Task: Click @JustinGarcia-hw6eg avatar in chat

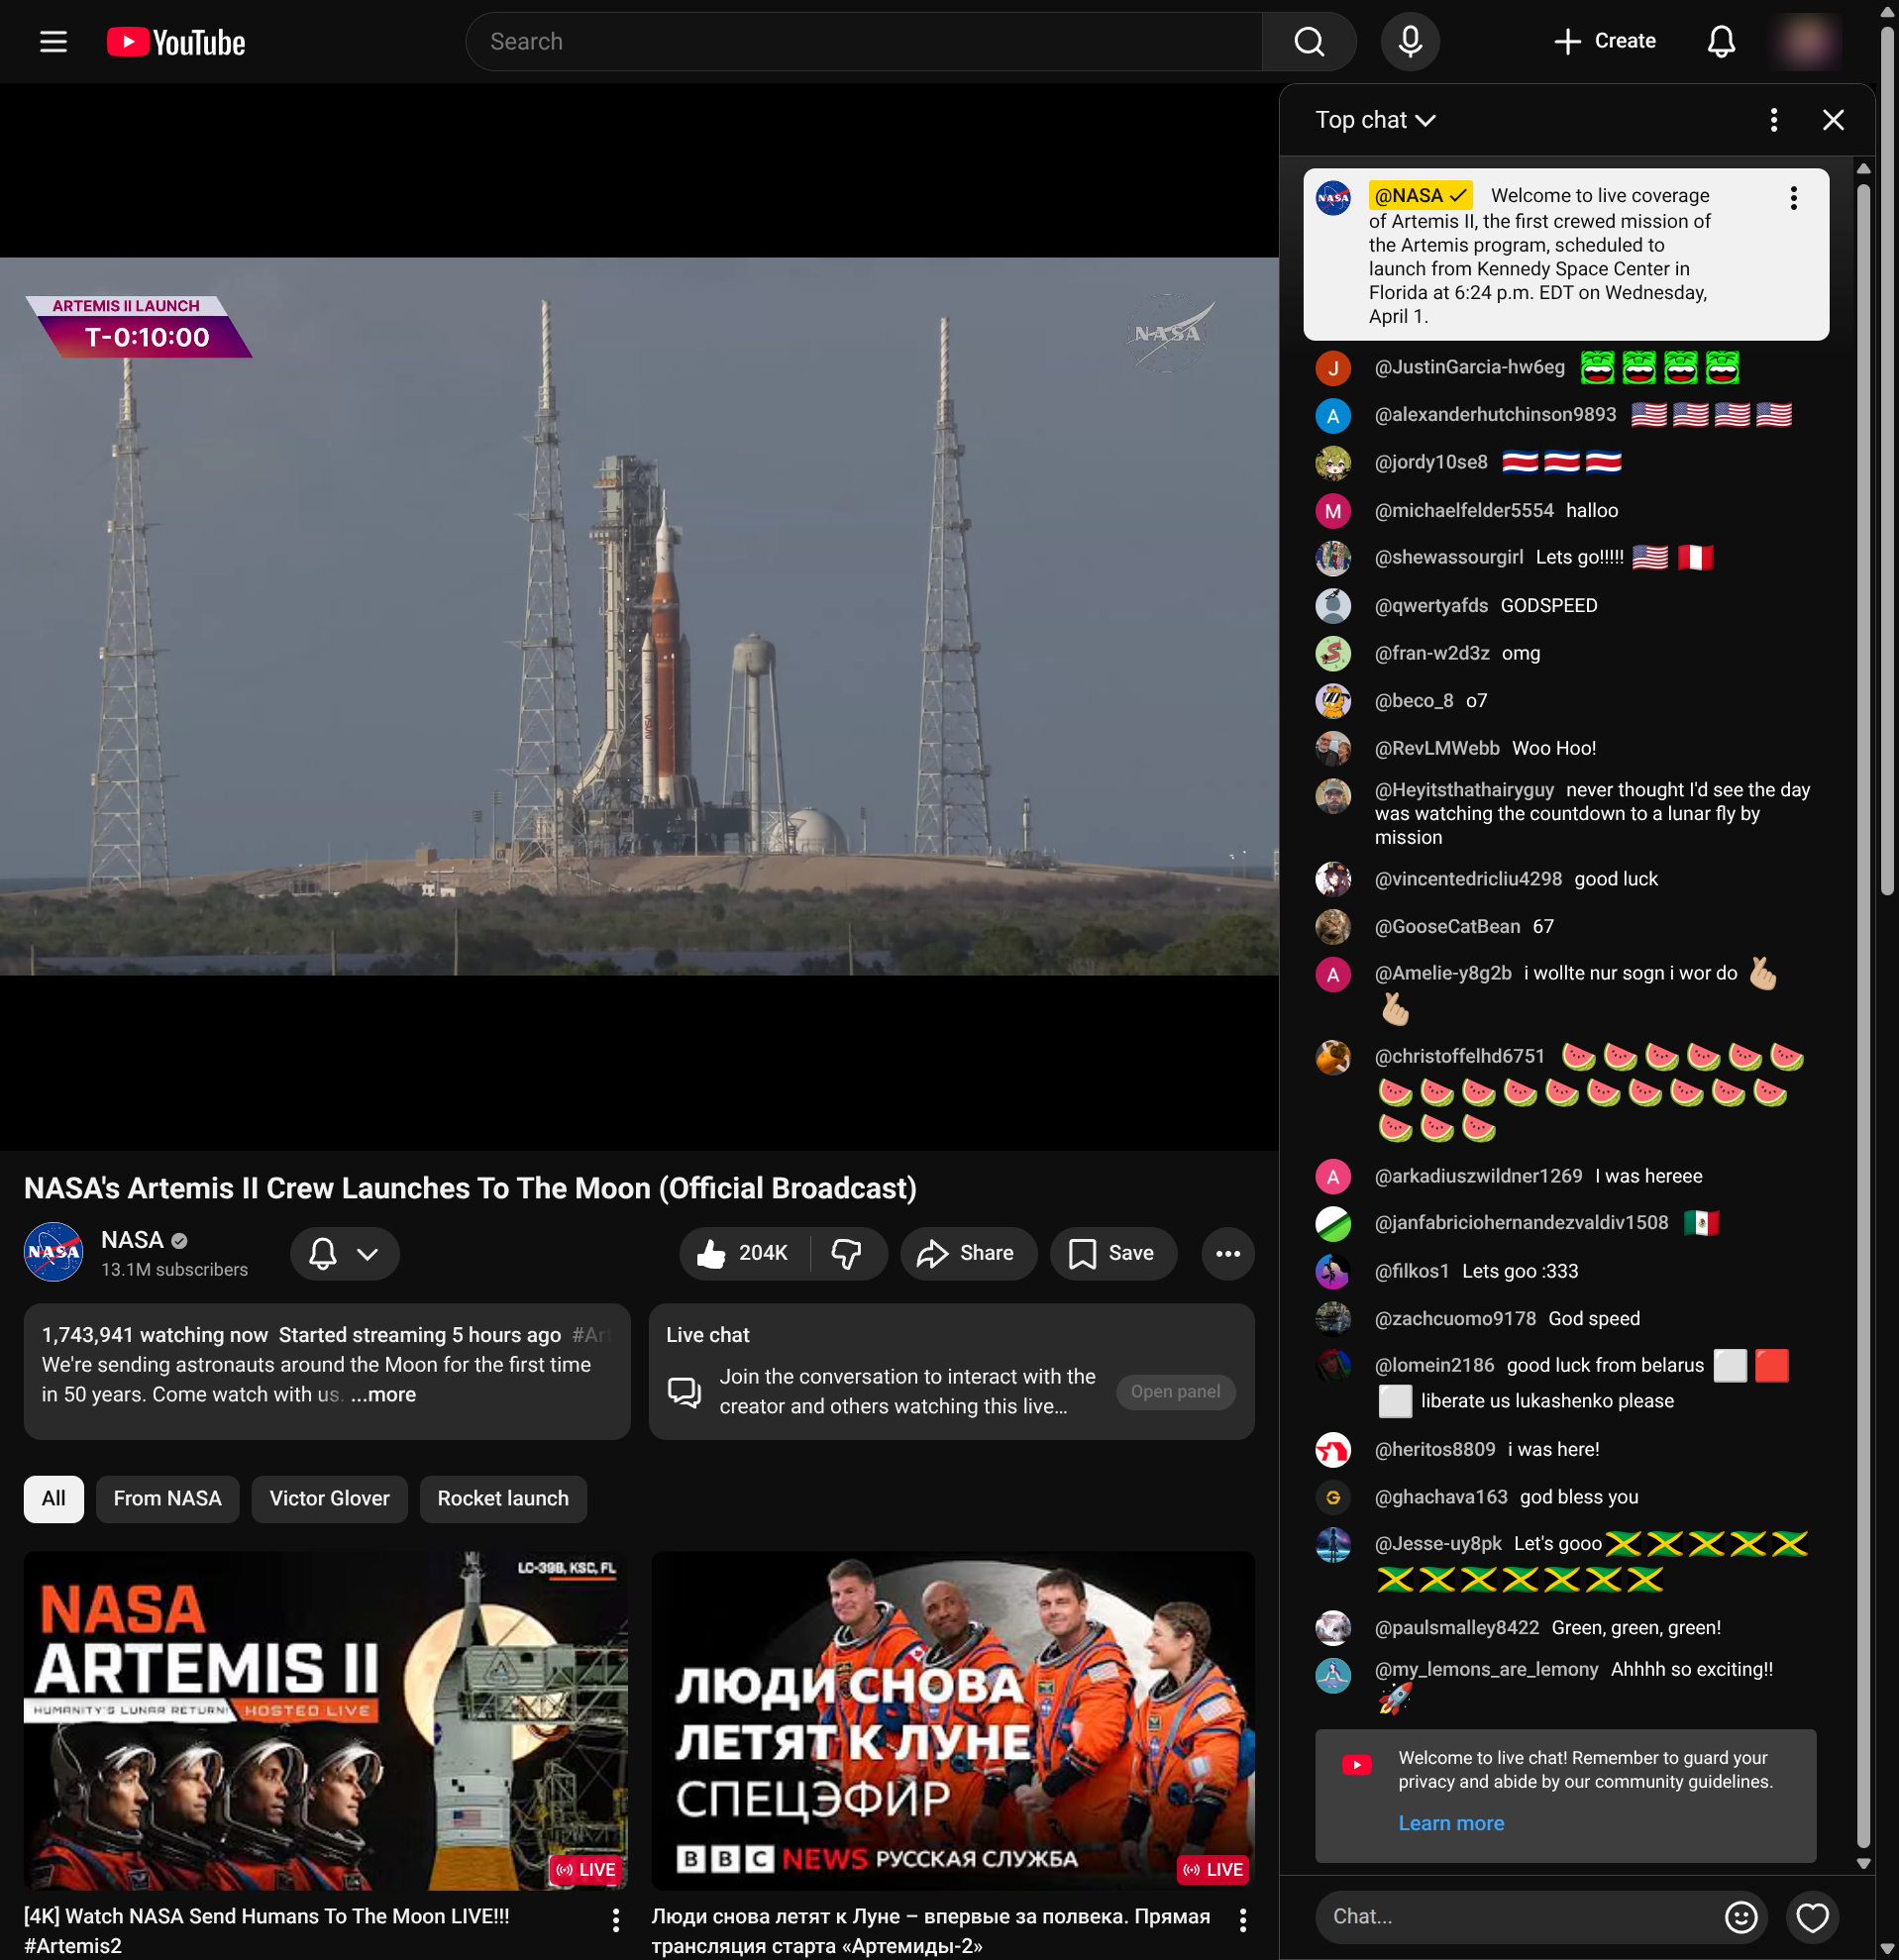Action: pyautogui.click(x=1333, y=368)
